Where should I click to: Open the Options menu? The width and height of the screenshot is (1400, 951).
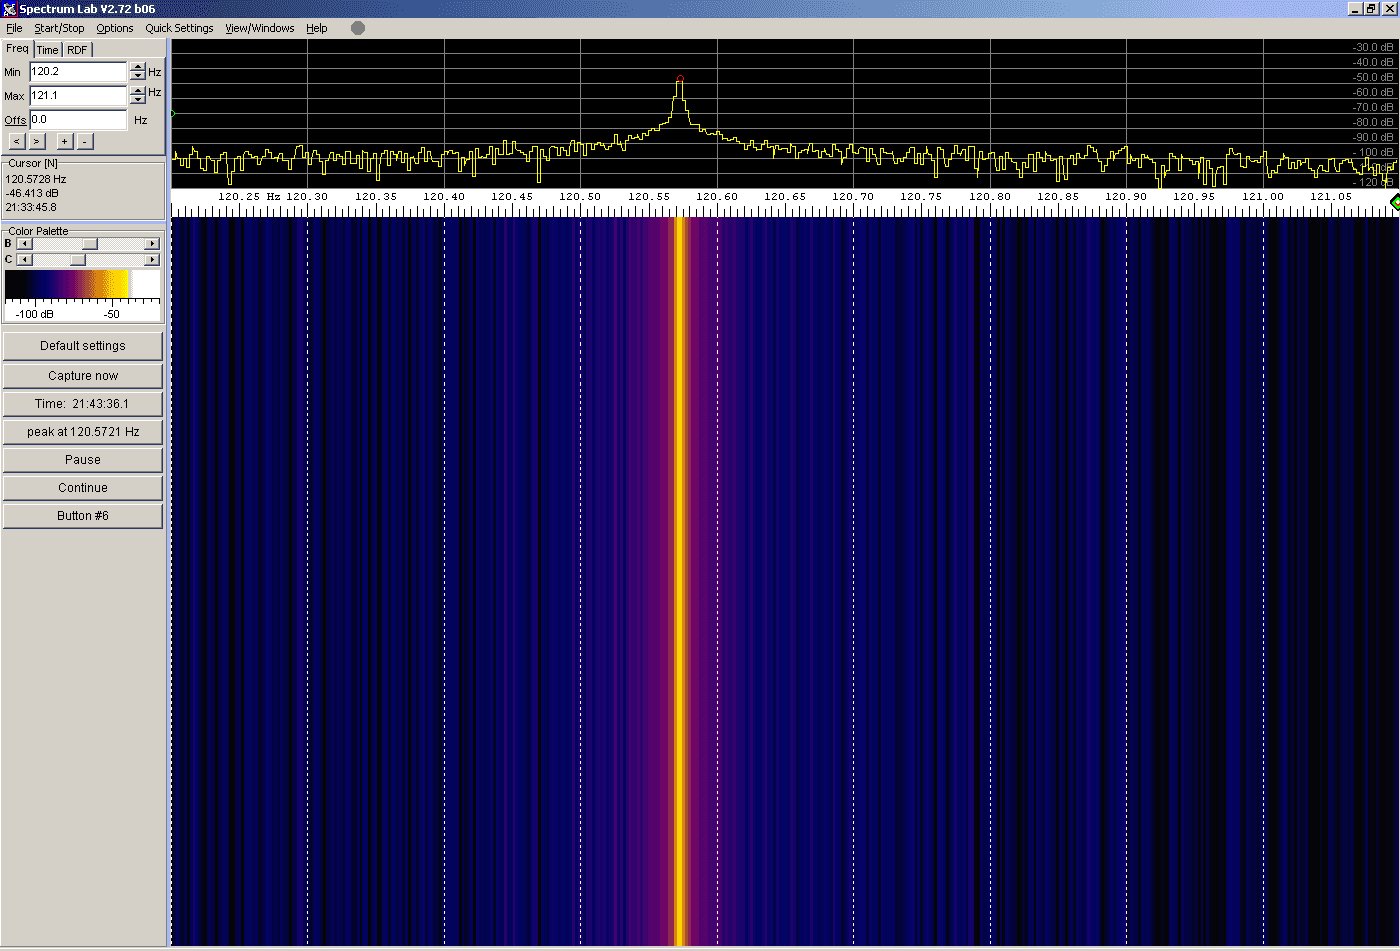115,28
